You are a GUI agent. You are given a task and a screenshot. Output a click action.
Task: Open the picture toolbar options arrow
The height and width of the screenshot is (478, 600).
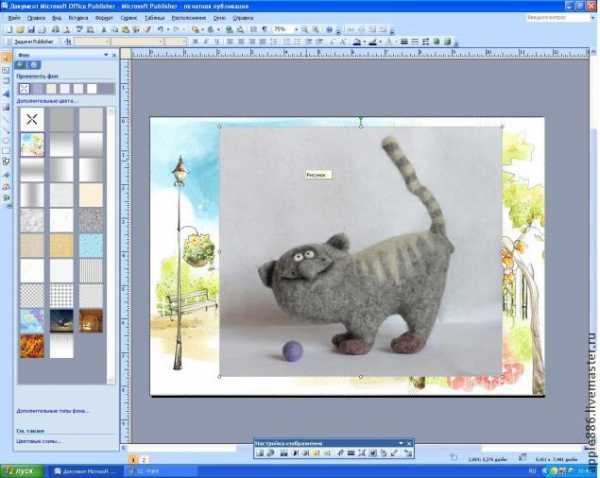coord(401,443)
